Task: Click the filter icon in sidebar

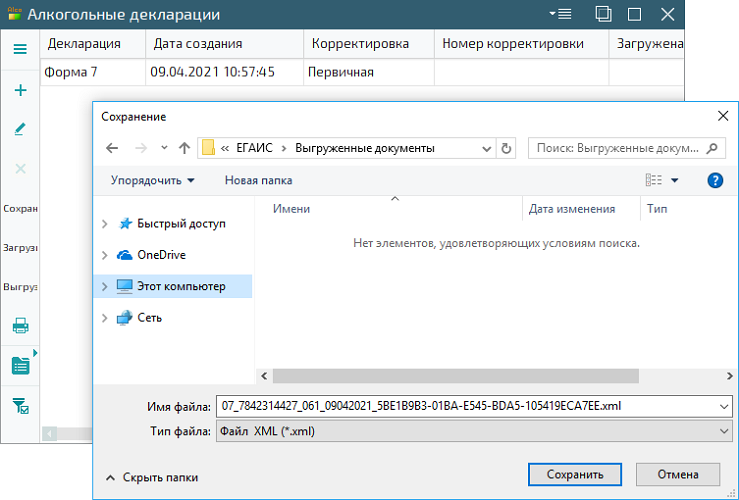Action: pos(20,405)
